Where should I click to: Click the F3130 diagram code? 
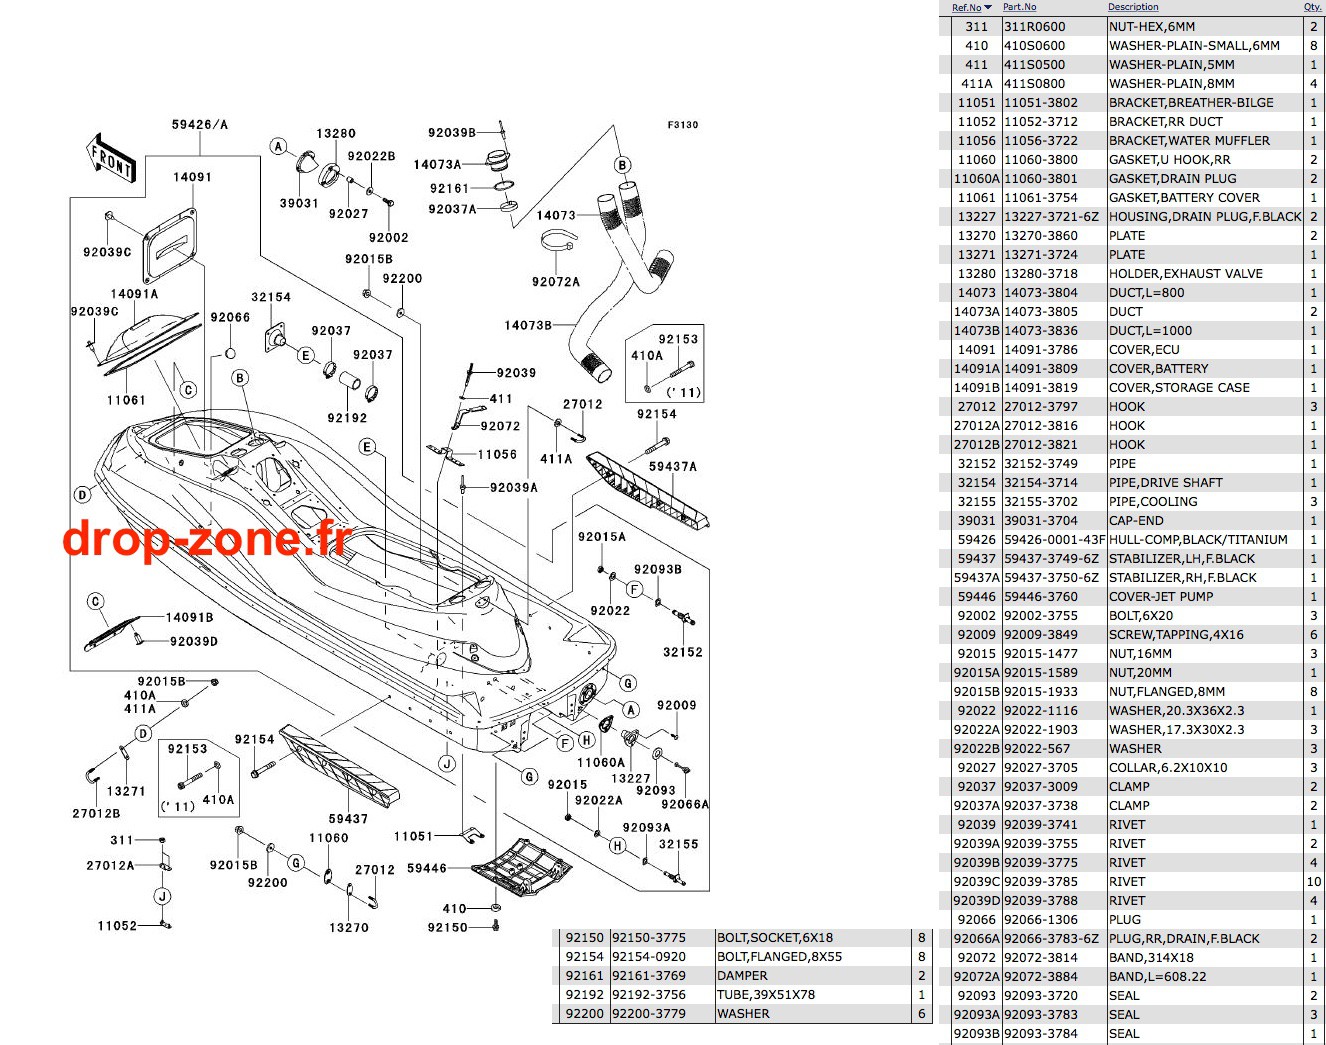(x=683, y=125)
